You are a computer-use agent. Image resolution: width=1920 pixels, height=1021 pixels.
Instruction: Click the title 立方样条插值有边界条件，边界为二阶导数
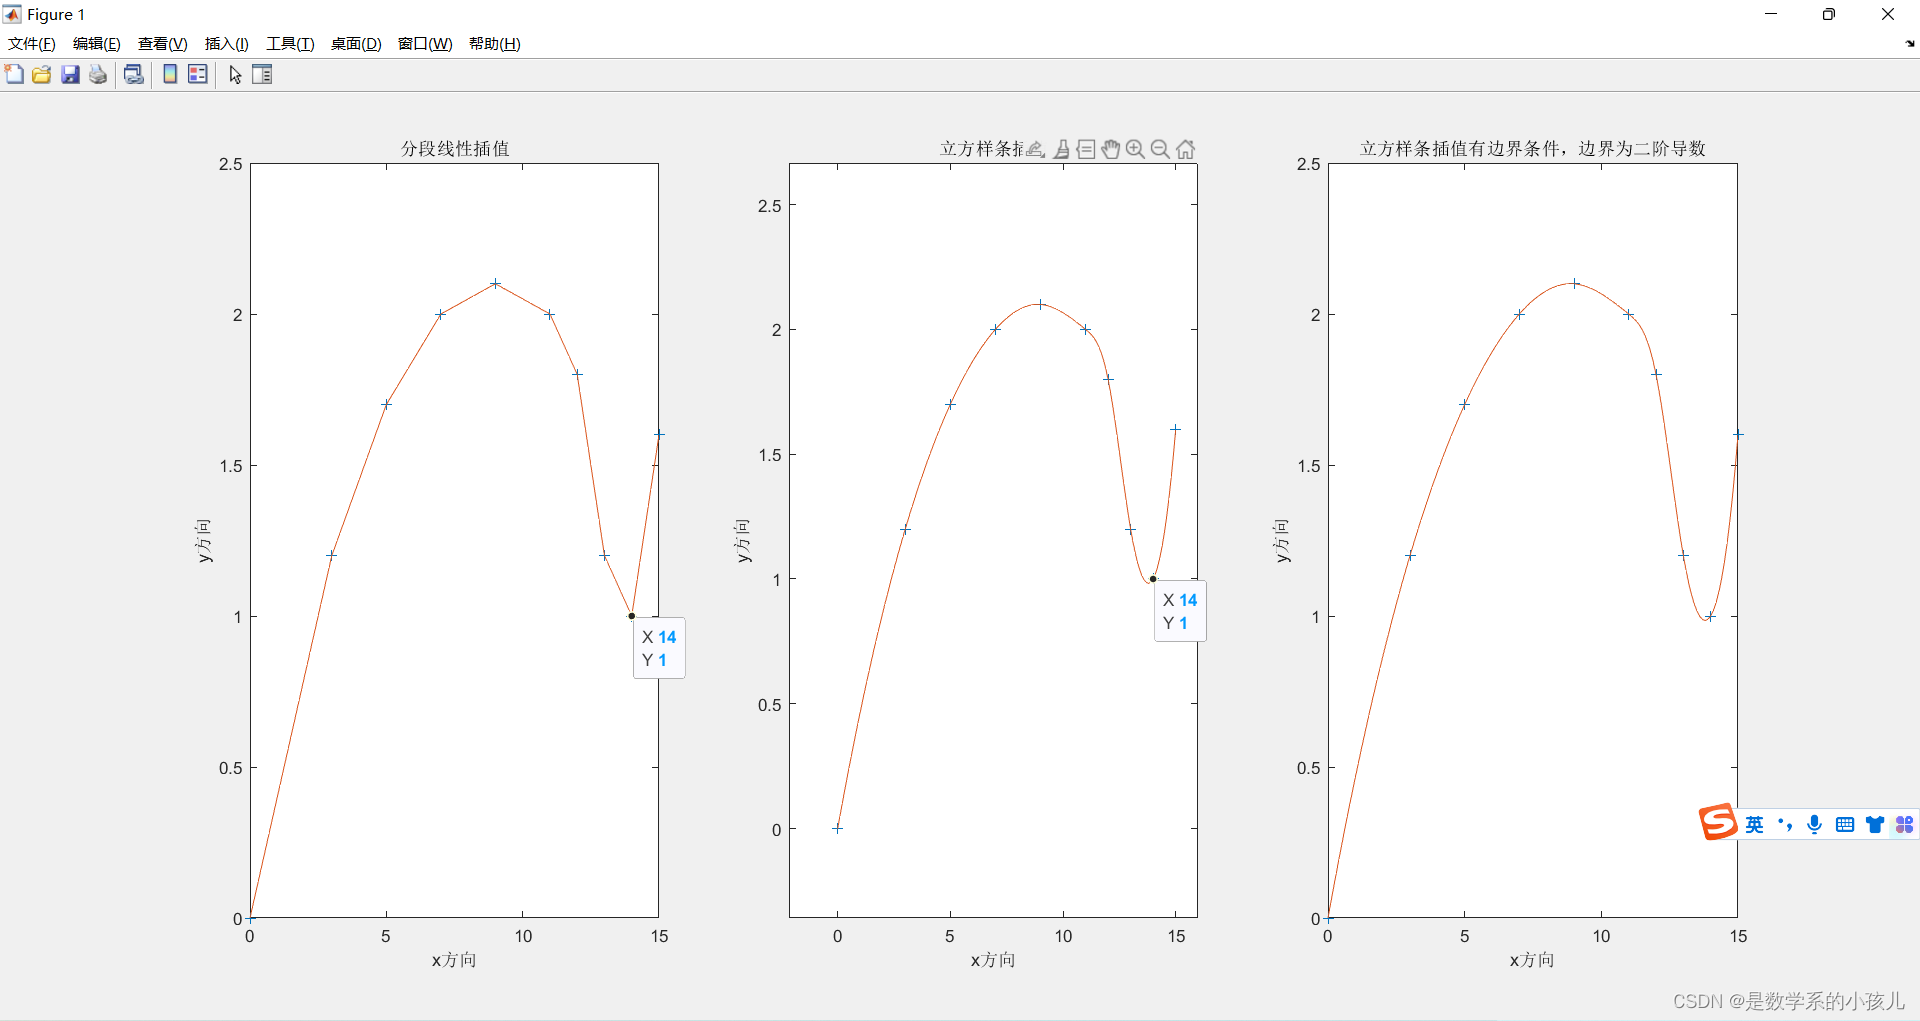(1532, 149)
